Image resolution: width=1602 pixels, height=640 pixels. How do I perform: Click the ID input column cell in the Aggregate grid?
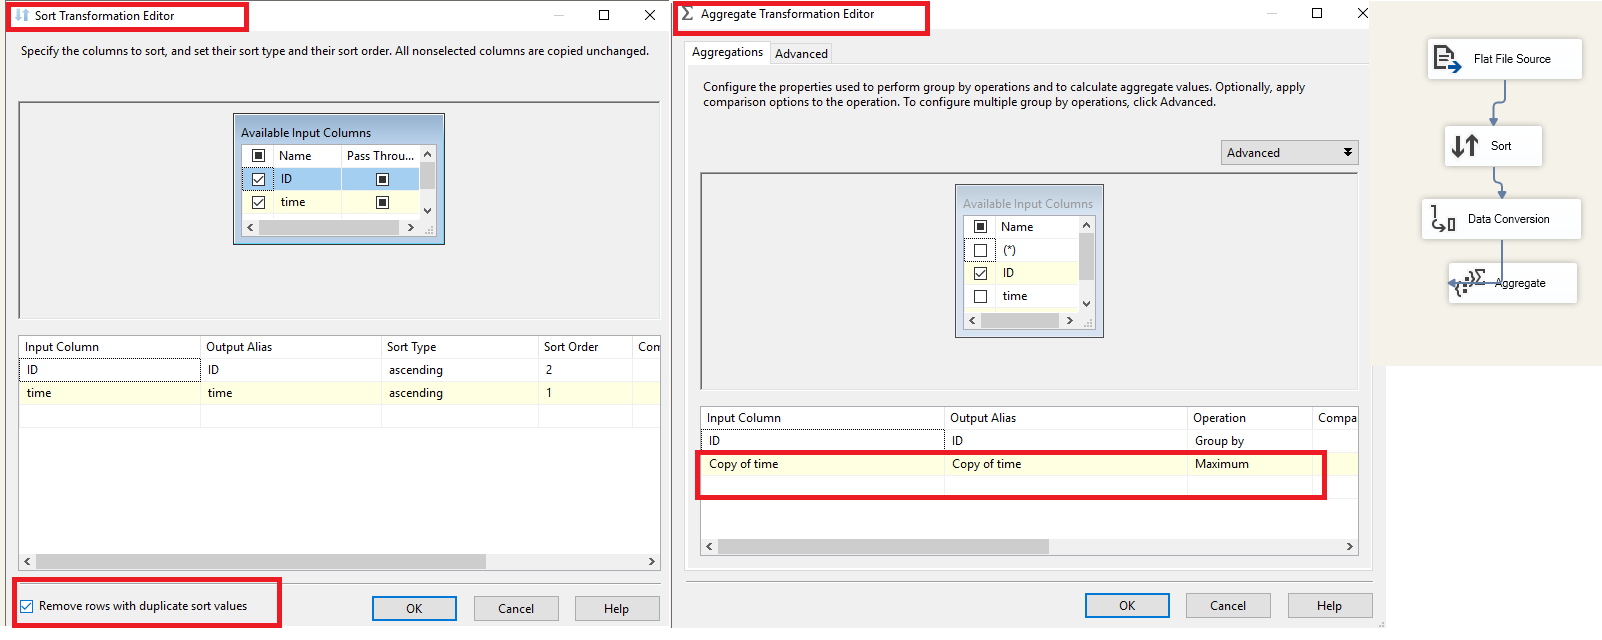823,441
